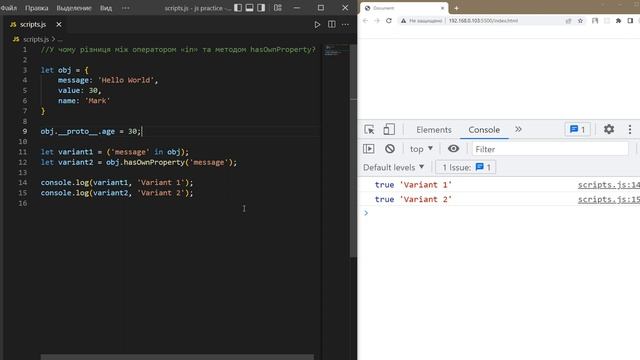This screenshot has width=640, height=360.
Task: Select the Document browser tab
Action: (x=404, y=8)
